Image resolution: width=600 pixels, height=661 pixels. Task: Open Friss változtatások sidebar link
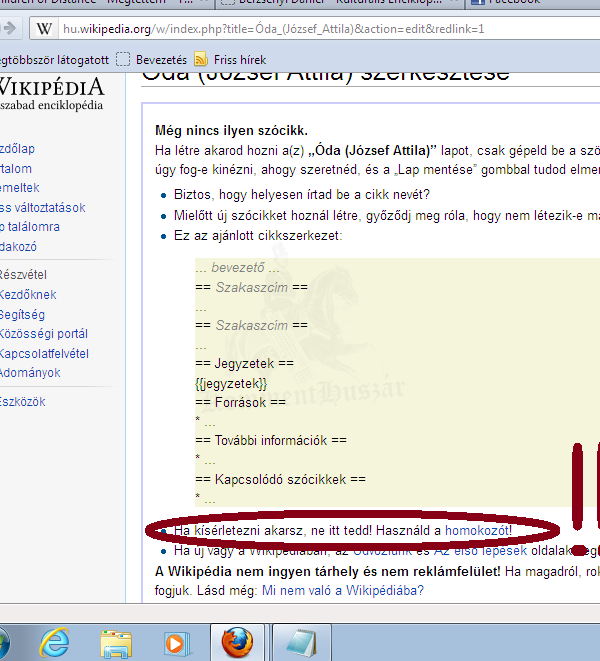(x=43, y=207)
